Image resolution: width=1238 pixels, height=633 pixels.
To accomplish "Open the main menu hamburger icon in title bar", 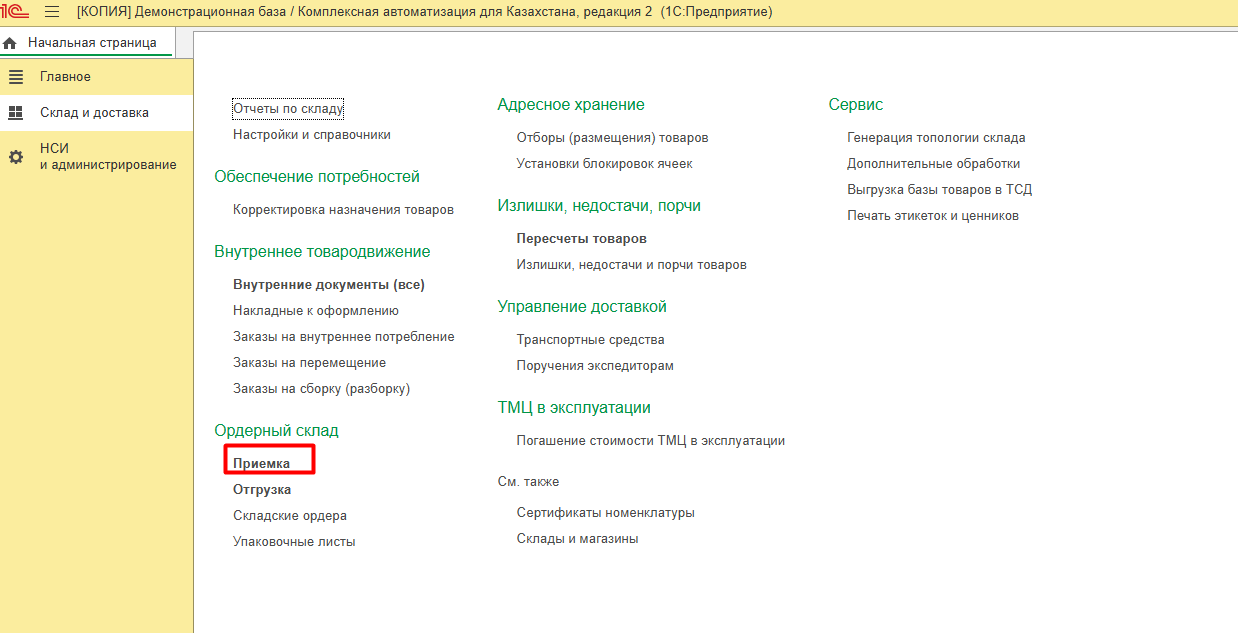I will tap(52, 12).
